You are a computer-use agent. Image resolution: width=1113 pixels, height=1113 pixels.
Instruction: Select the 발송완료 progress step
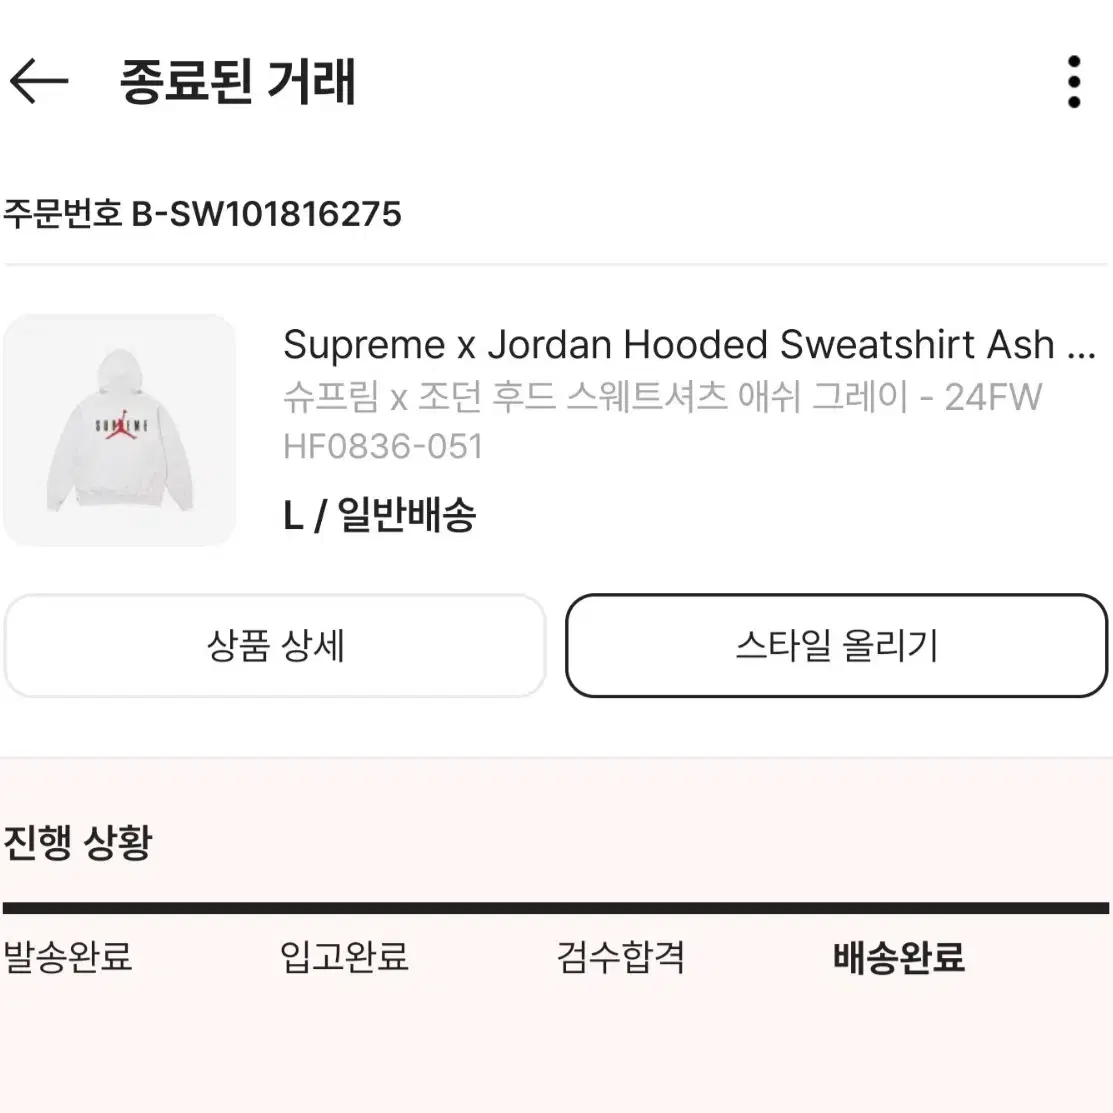[68, 957]
